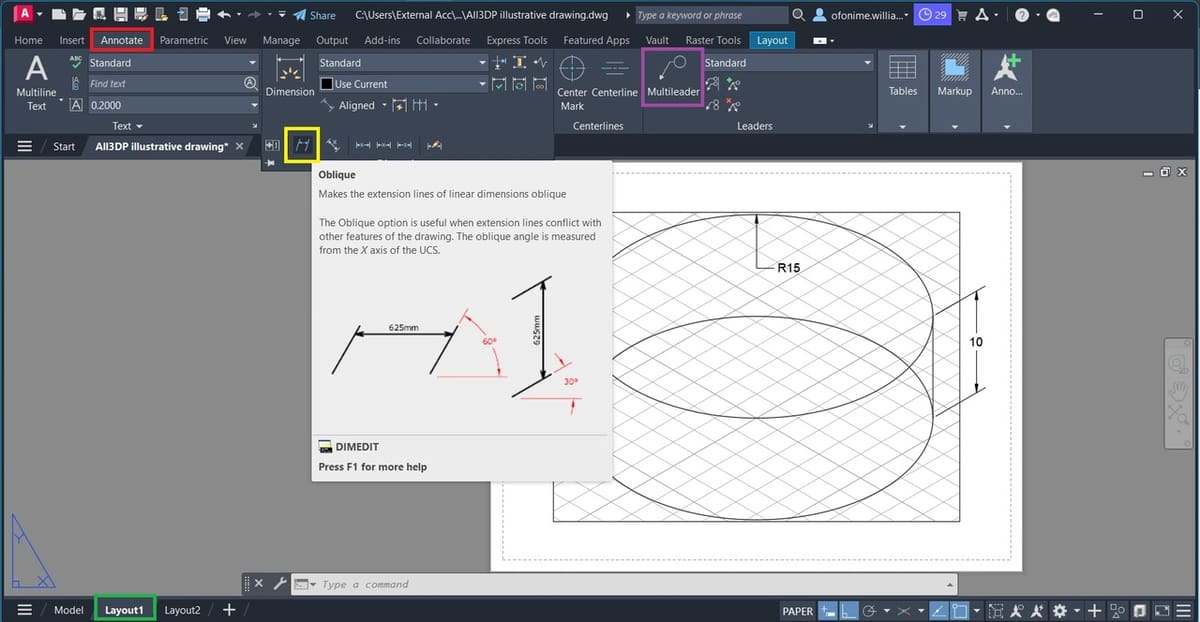The height and width of the screenshot is (622, 1200).
Task: Open the Help question mark icon
Action: pyautogui.click(x=1021, y=15)
